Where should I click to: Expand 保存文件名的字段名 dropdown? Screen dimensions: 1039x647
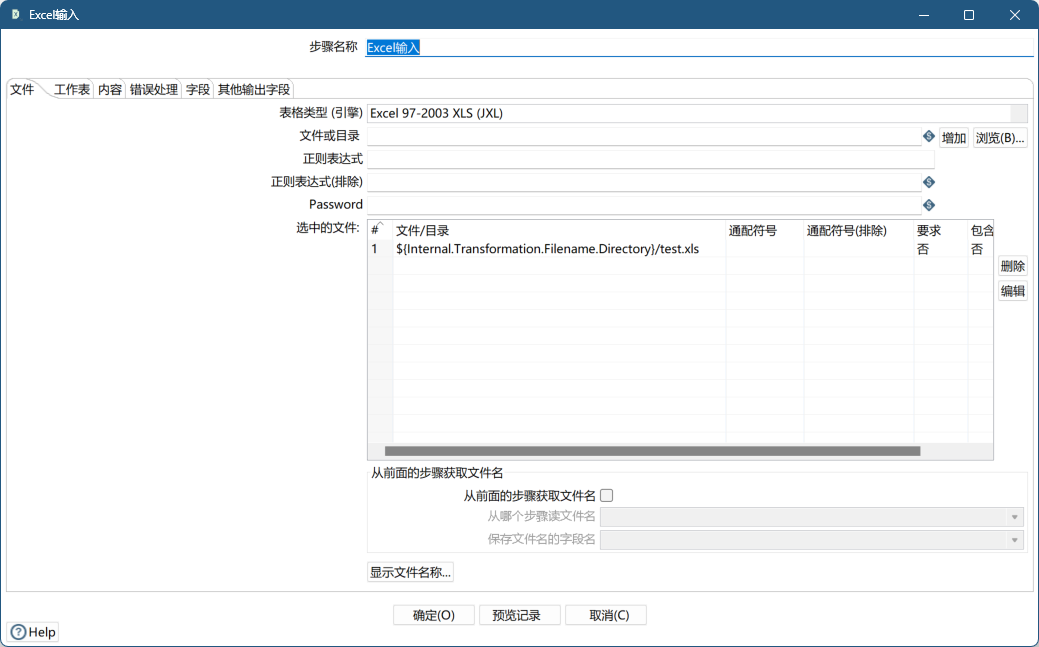pos(1015,540)
